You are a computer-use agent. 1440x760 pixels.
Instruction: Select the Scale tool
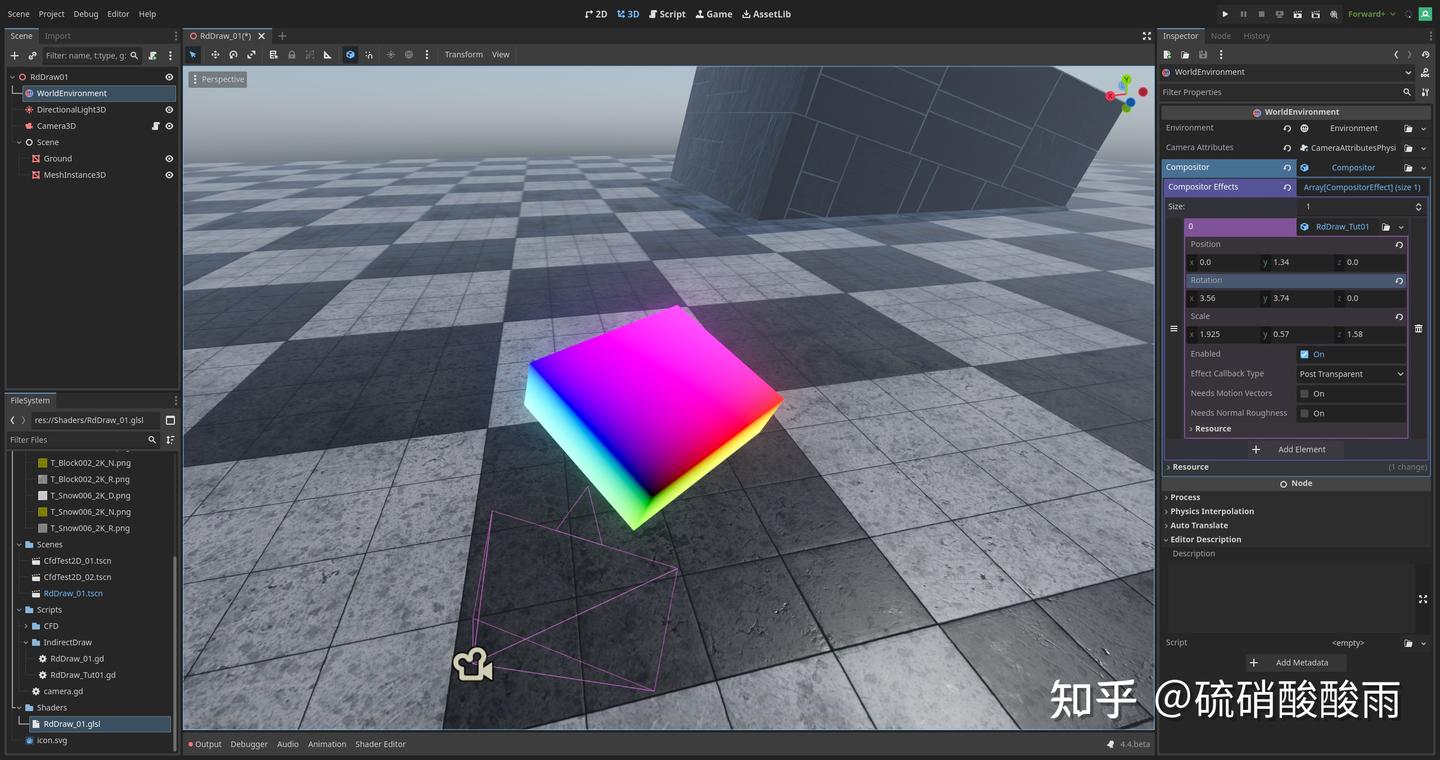(x=251, y=54)
